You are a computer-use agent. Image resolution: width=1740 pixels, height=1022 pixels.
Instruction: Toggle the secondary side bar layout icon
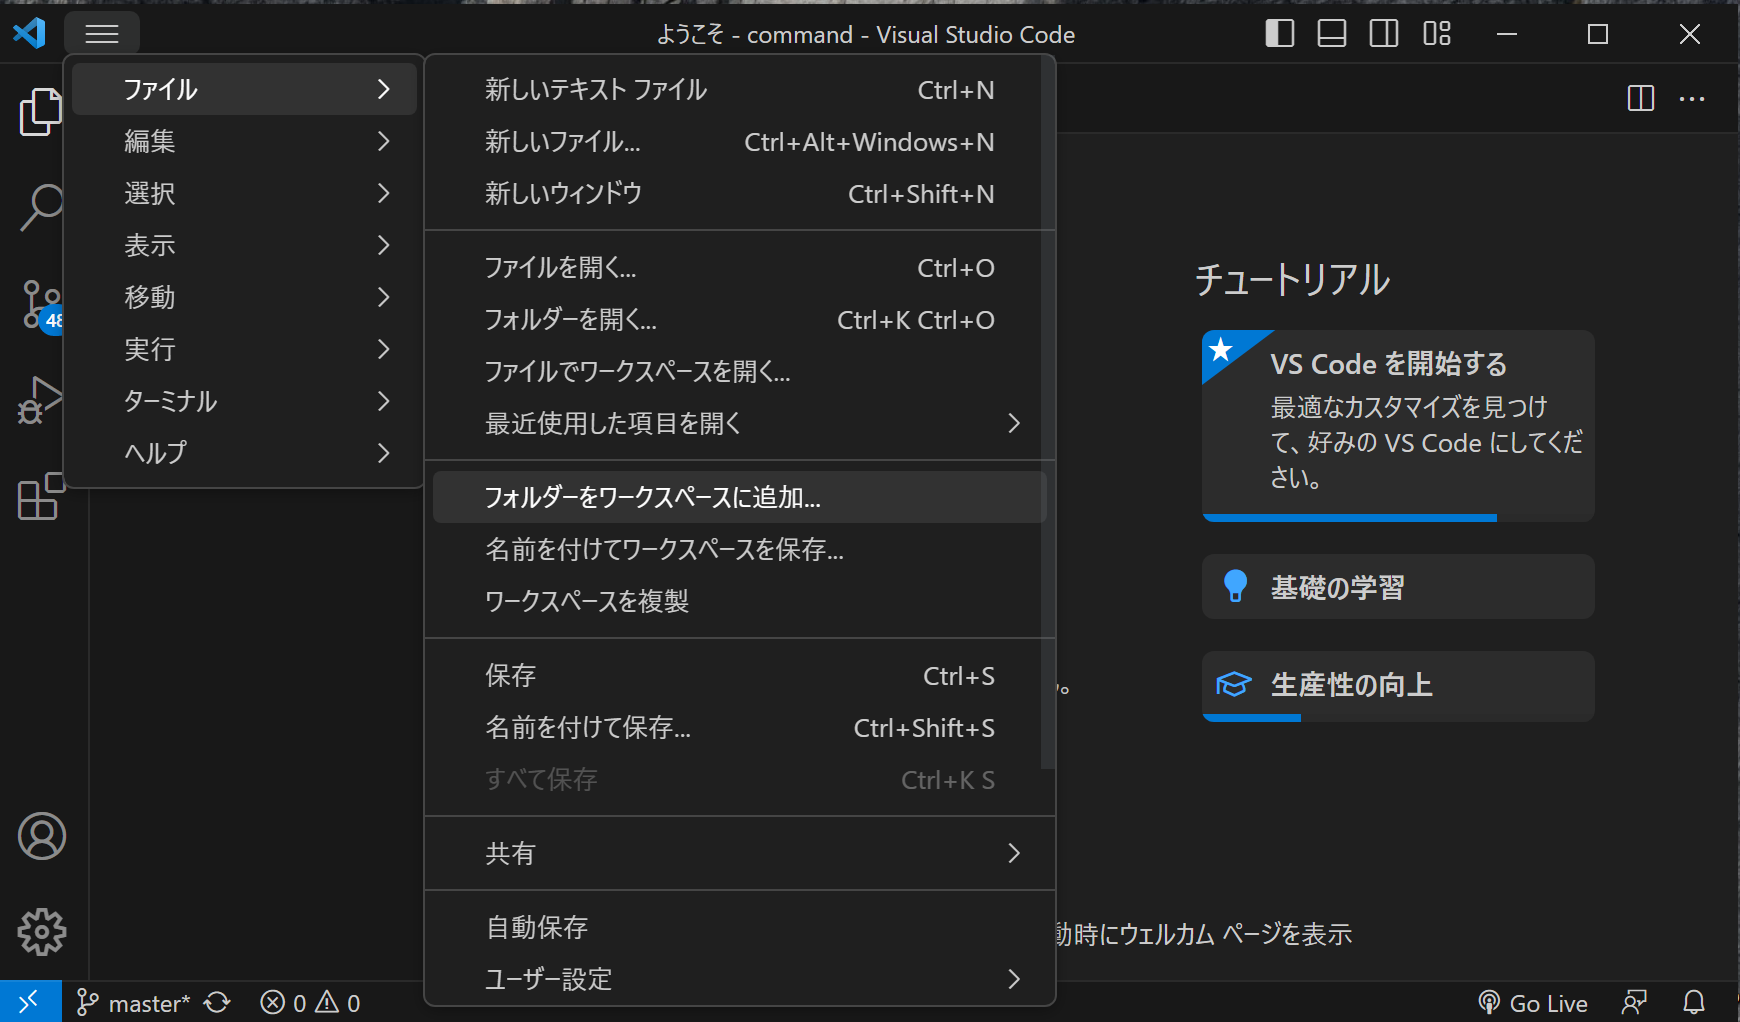click(x=1384, y=34)
